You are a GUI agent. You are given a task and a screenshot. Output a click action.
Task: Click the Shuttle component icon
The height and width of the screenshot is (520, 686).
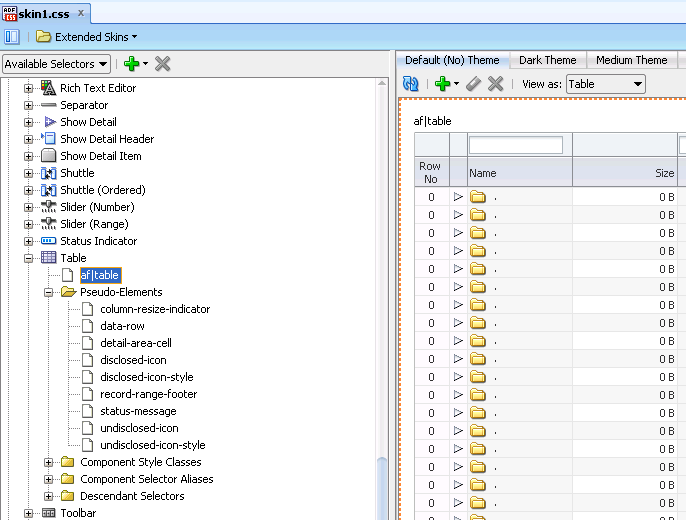(48, 173)
